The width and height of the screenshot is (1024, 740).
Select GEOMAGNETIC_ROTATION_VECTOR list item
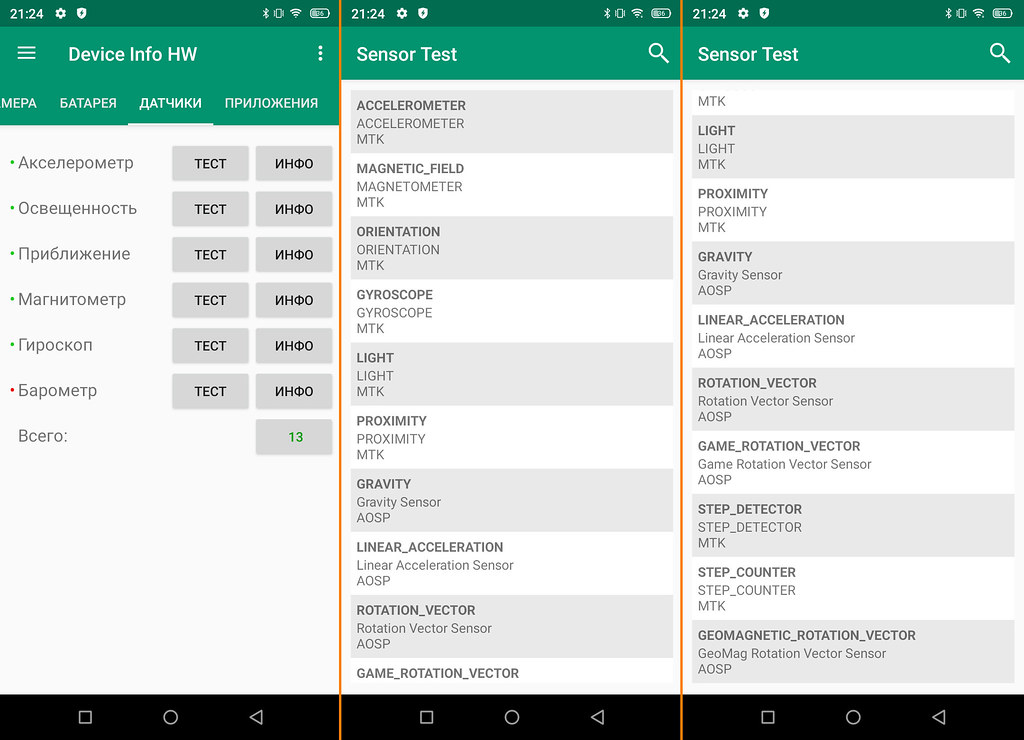pos(853,652)
